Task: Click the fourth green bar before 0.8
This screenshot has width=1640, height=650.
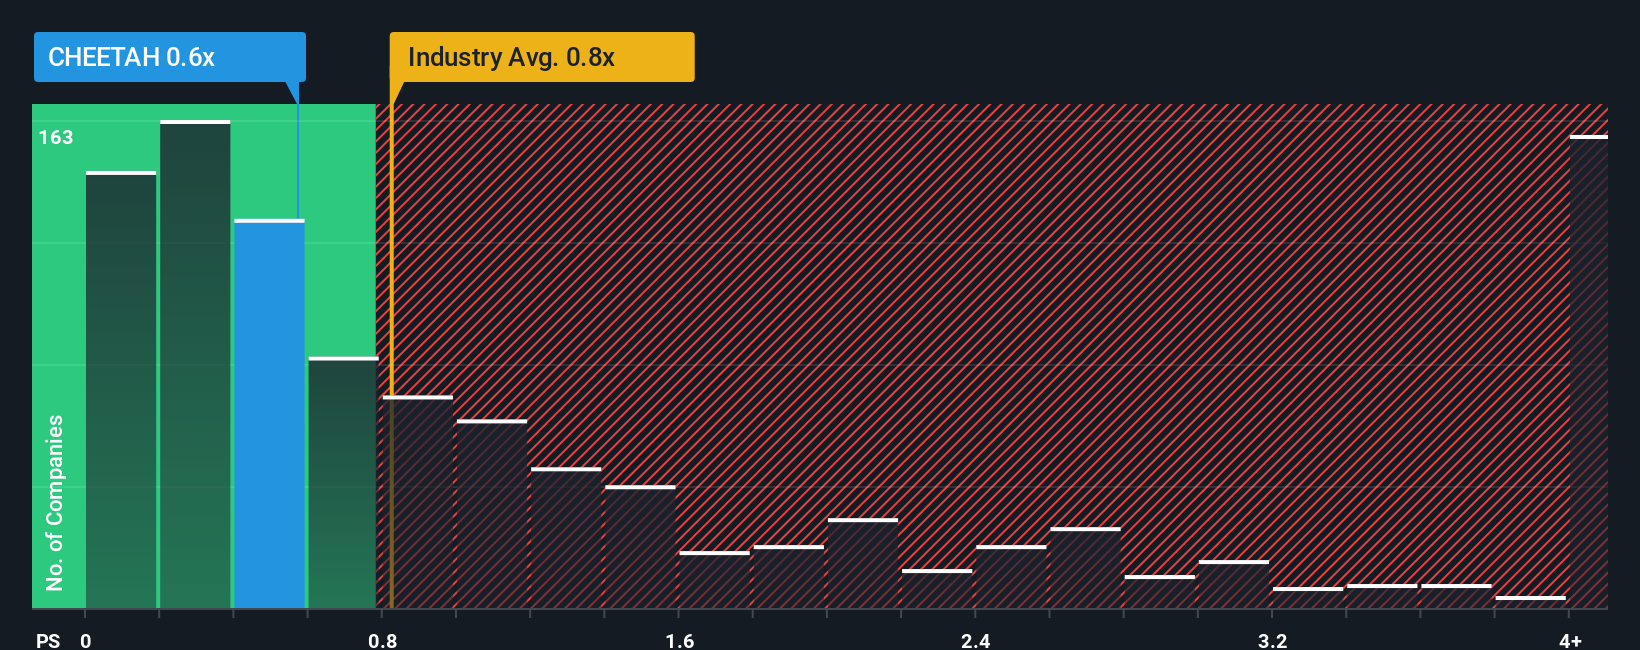Action: pyautogui.click(x=343, y=483)
